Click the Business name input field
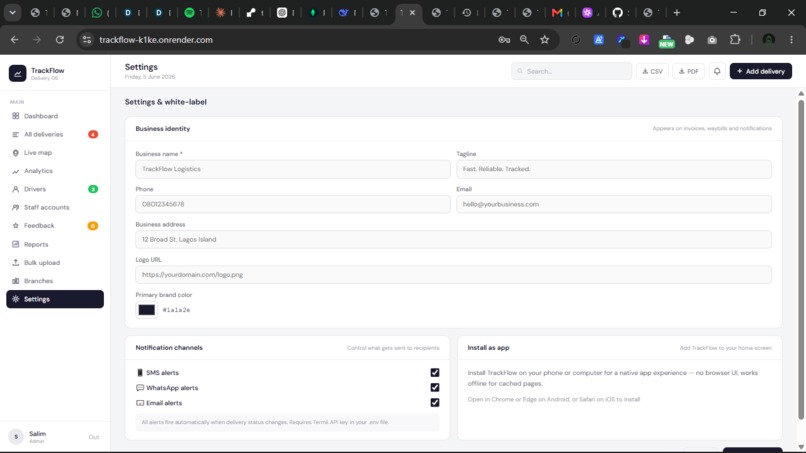 tap(293, 169)
